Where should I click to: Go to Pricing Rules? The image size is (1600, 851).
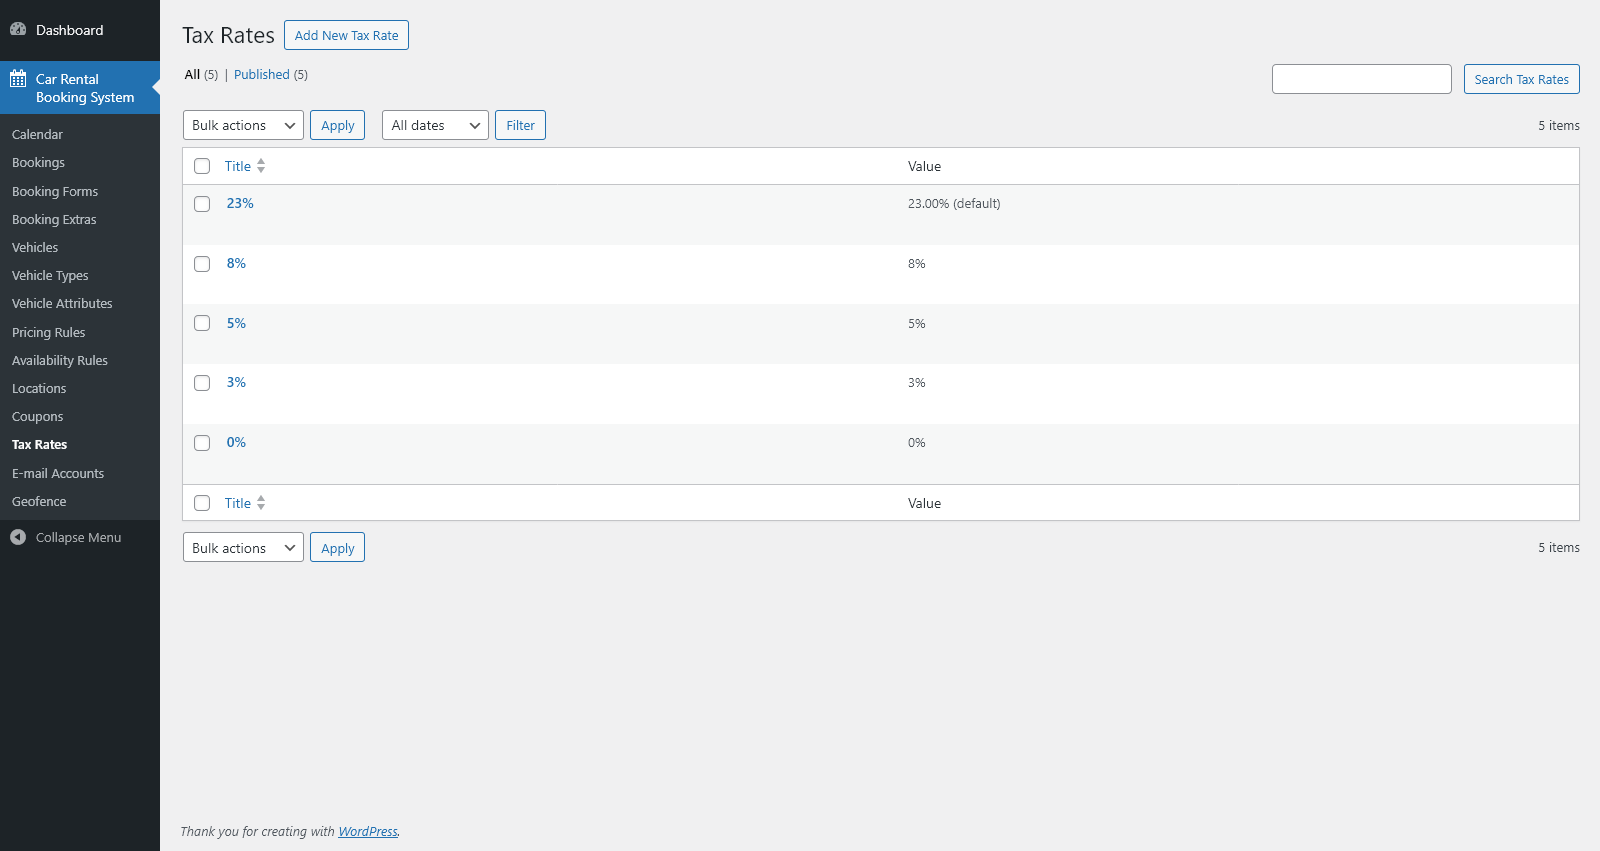coord(48,332)
